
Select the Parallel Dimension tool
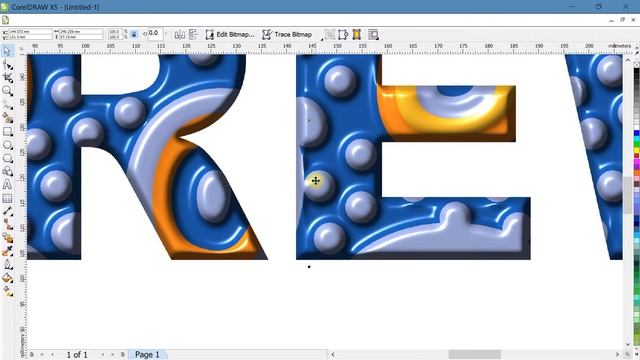click(x=7, y=211)
